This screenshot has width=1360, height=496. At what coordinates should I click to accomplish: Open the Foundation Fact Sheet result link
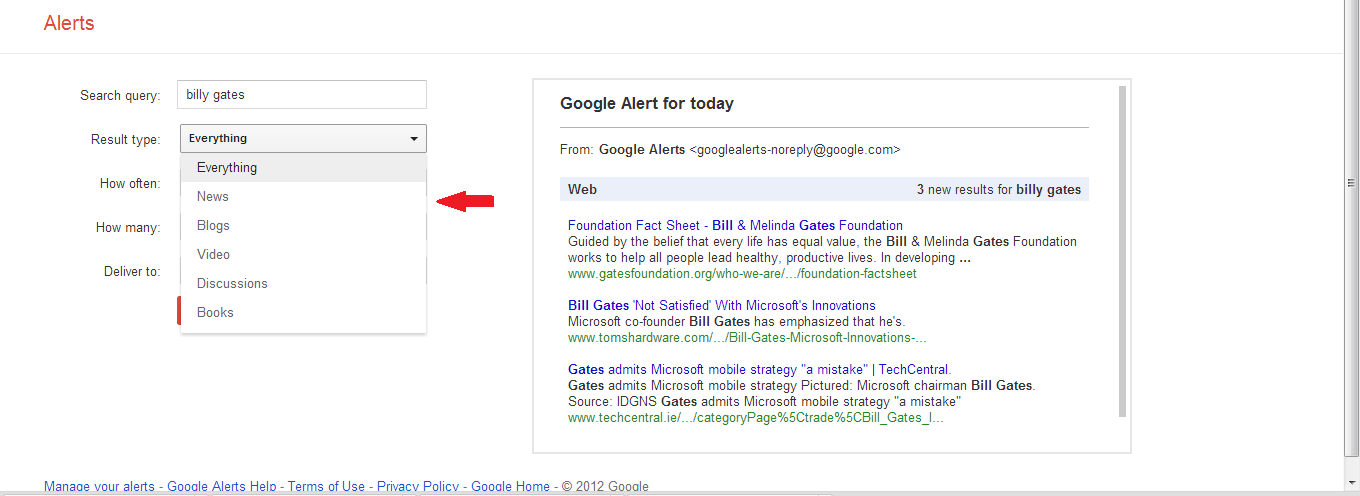point(735,225)
